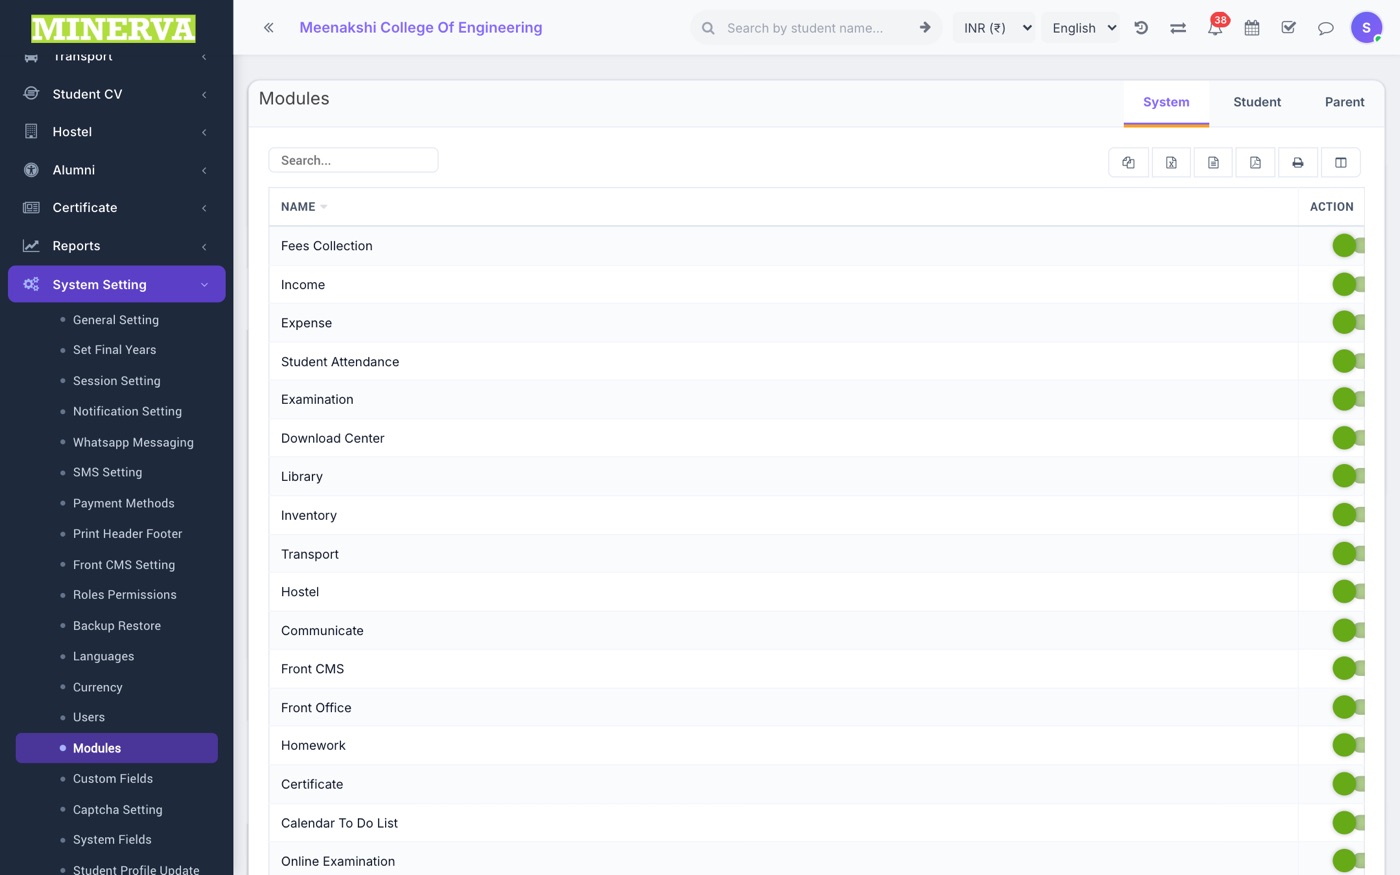Image resolution: width=1400 pixels, height=875 pixels.
Task: Toggle Income module switch
Action: coord(1348,284)
